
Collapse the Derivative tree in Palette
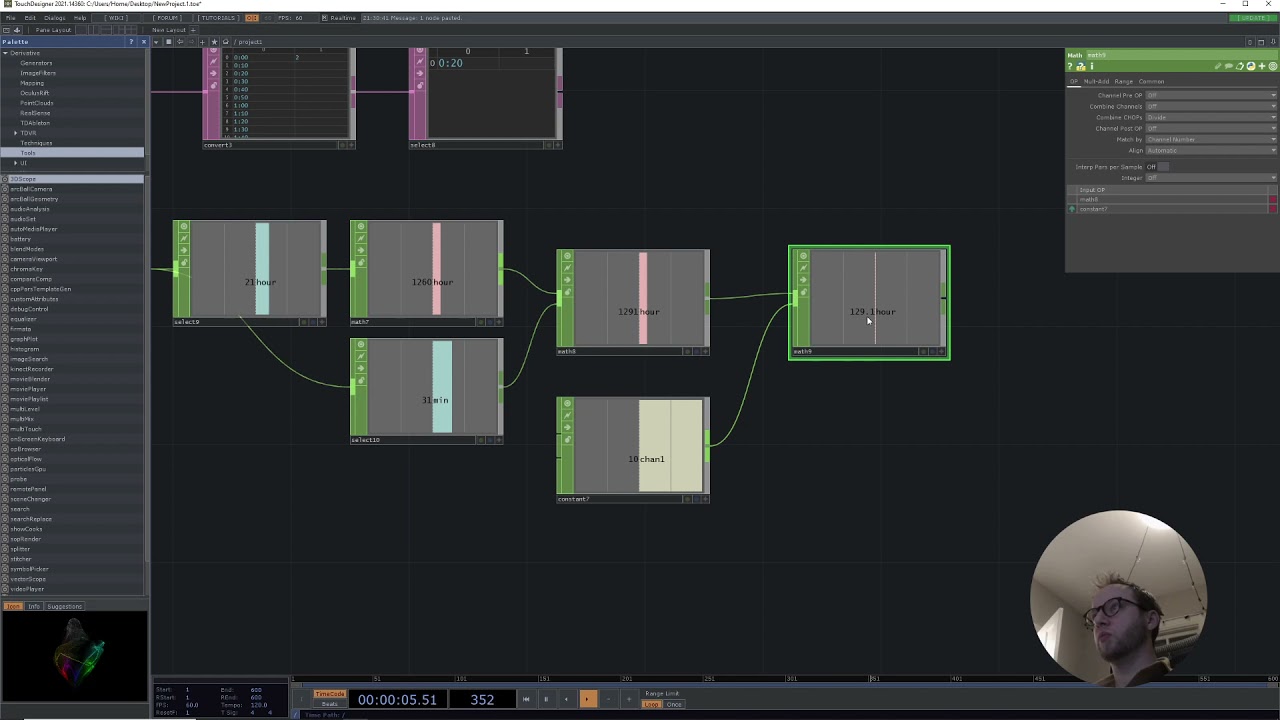click(x=5, y=53)
